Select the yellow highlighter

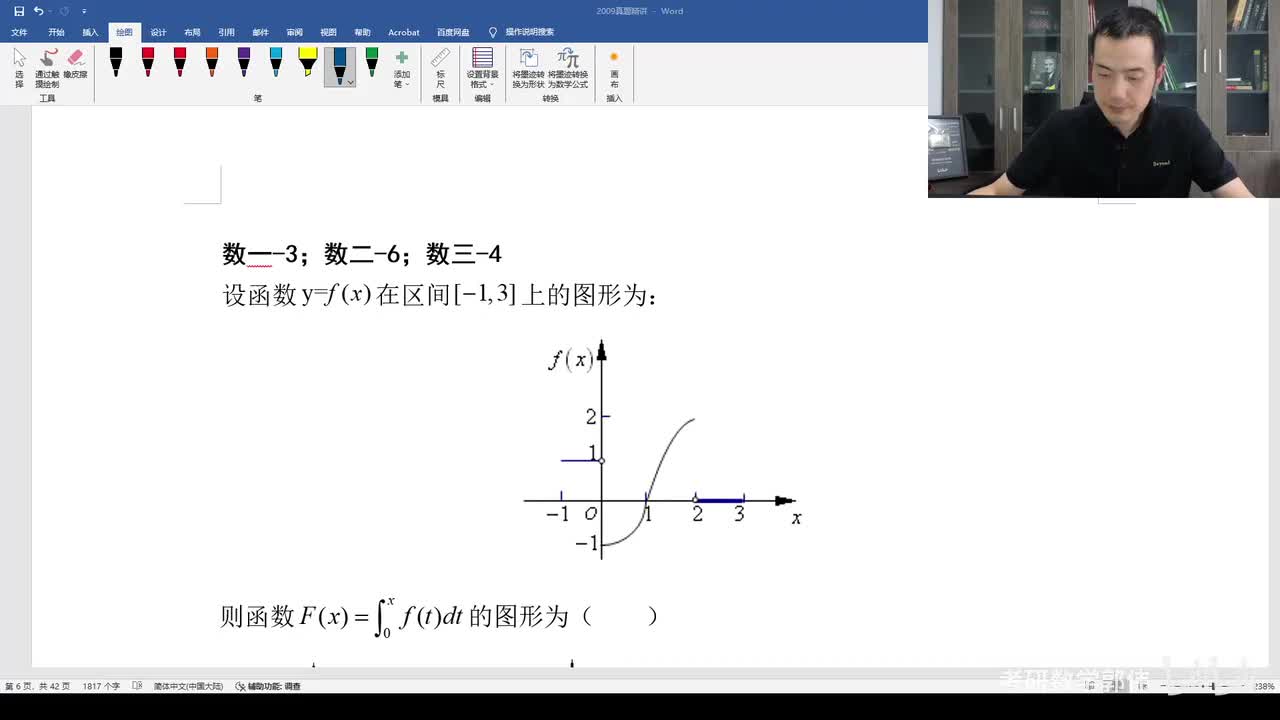click(308, 63)
